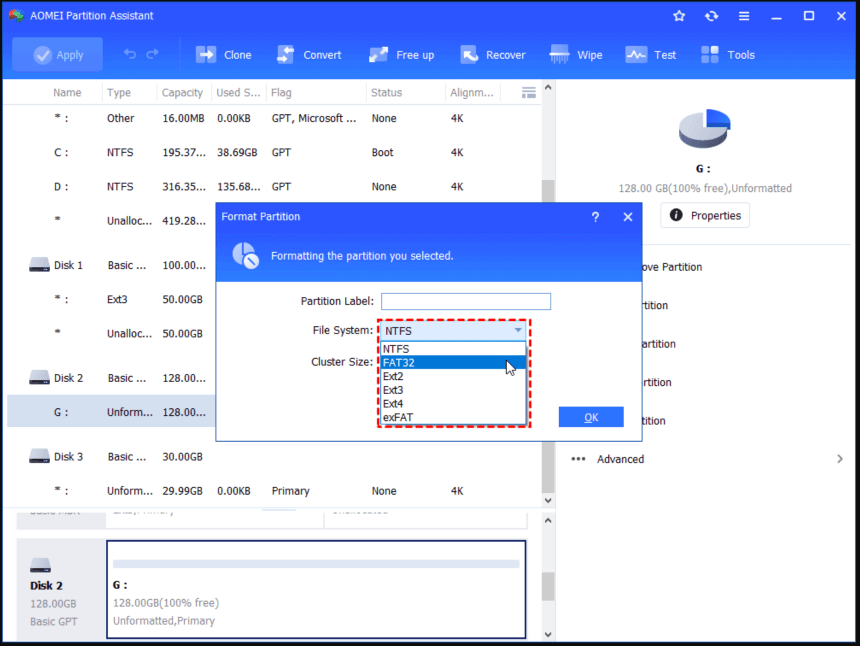
Task: Open Properties for drive G
Action: [x=704, y=215]
